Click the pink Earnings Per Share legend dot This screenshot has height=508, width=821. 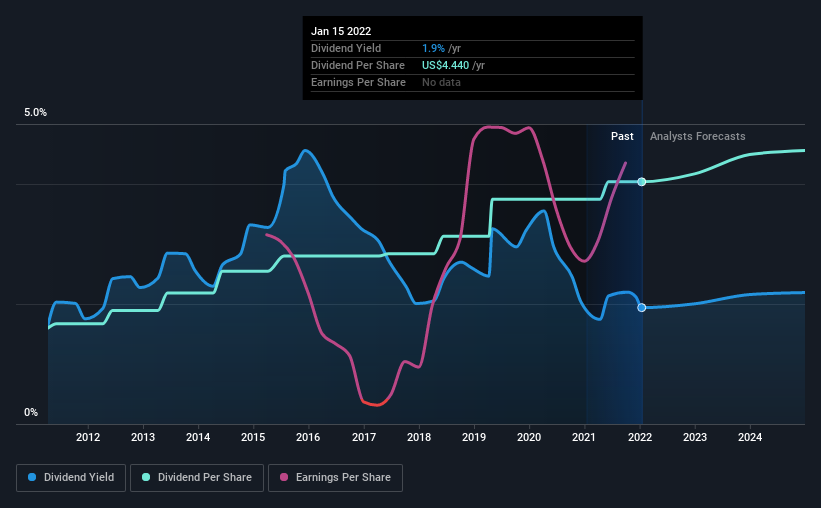[x=284, y=477]
